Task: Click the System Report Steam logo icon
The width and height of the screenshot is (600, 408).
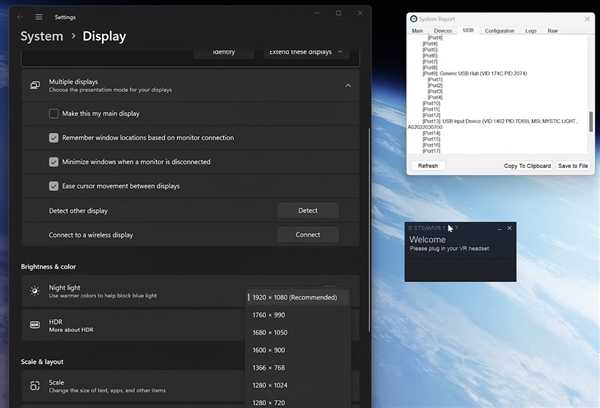Action: pos(414,18)
